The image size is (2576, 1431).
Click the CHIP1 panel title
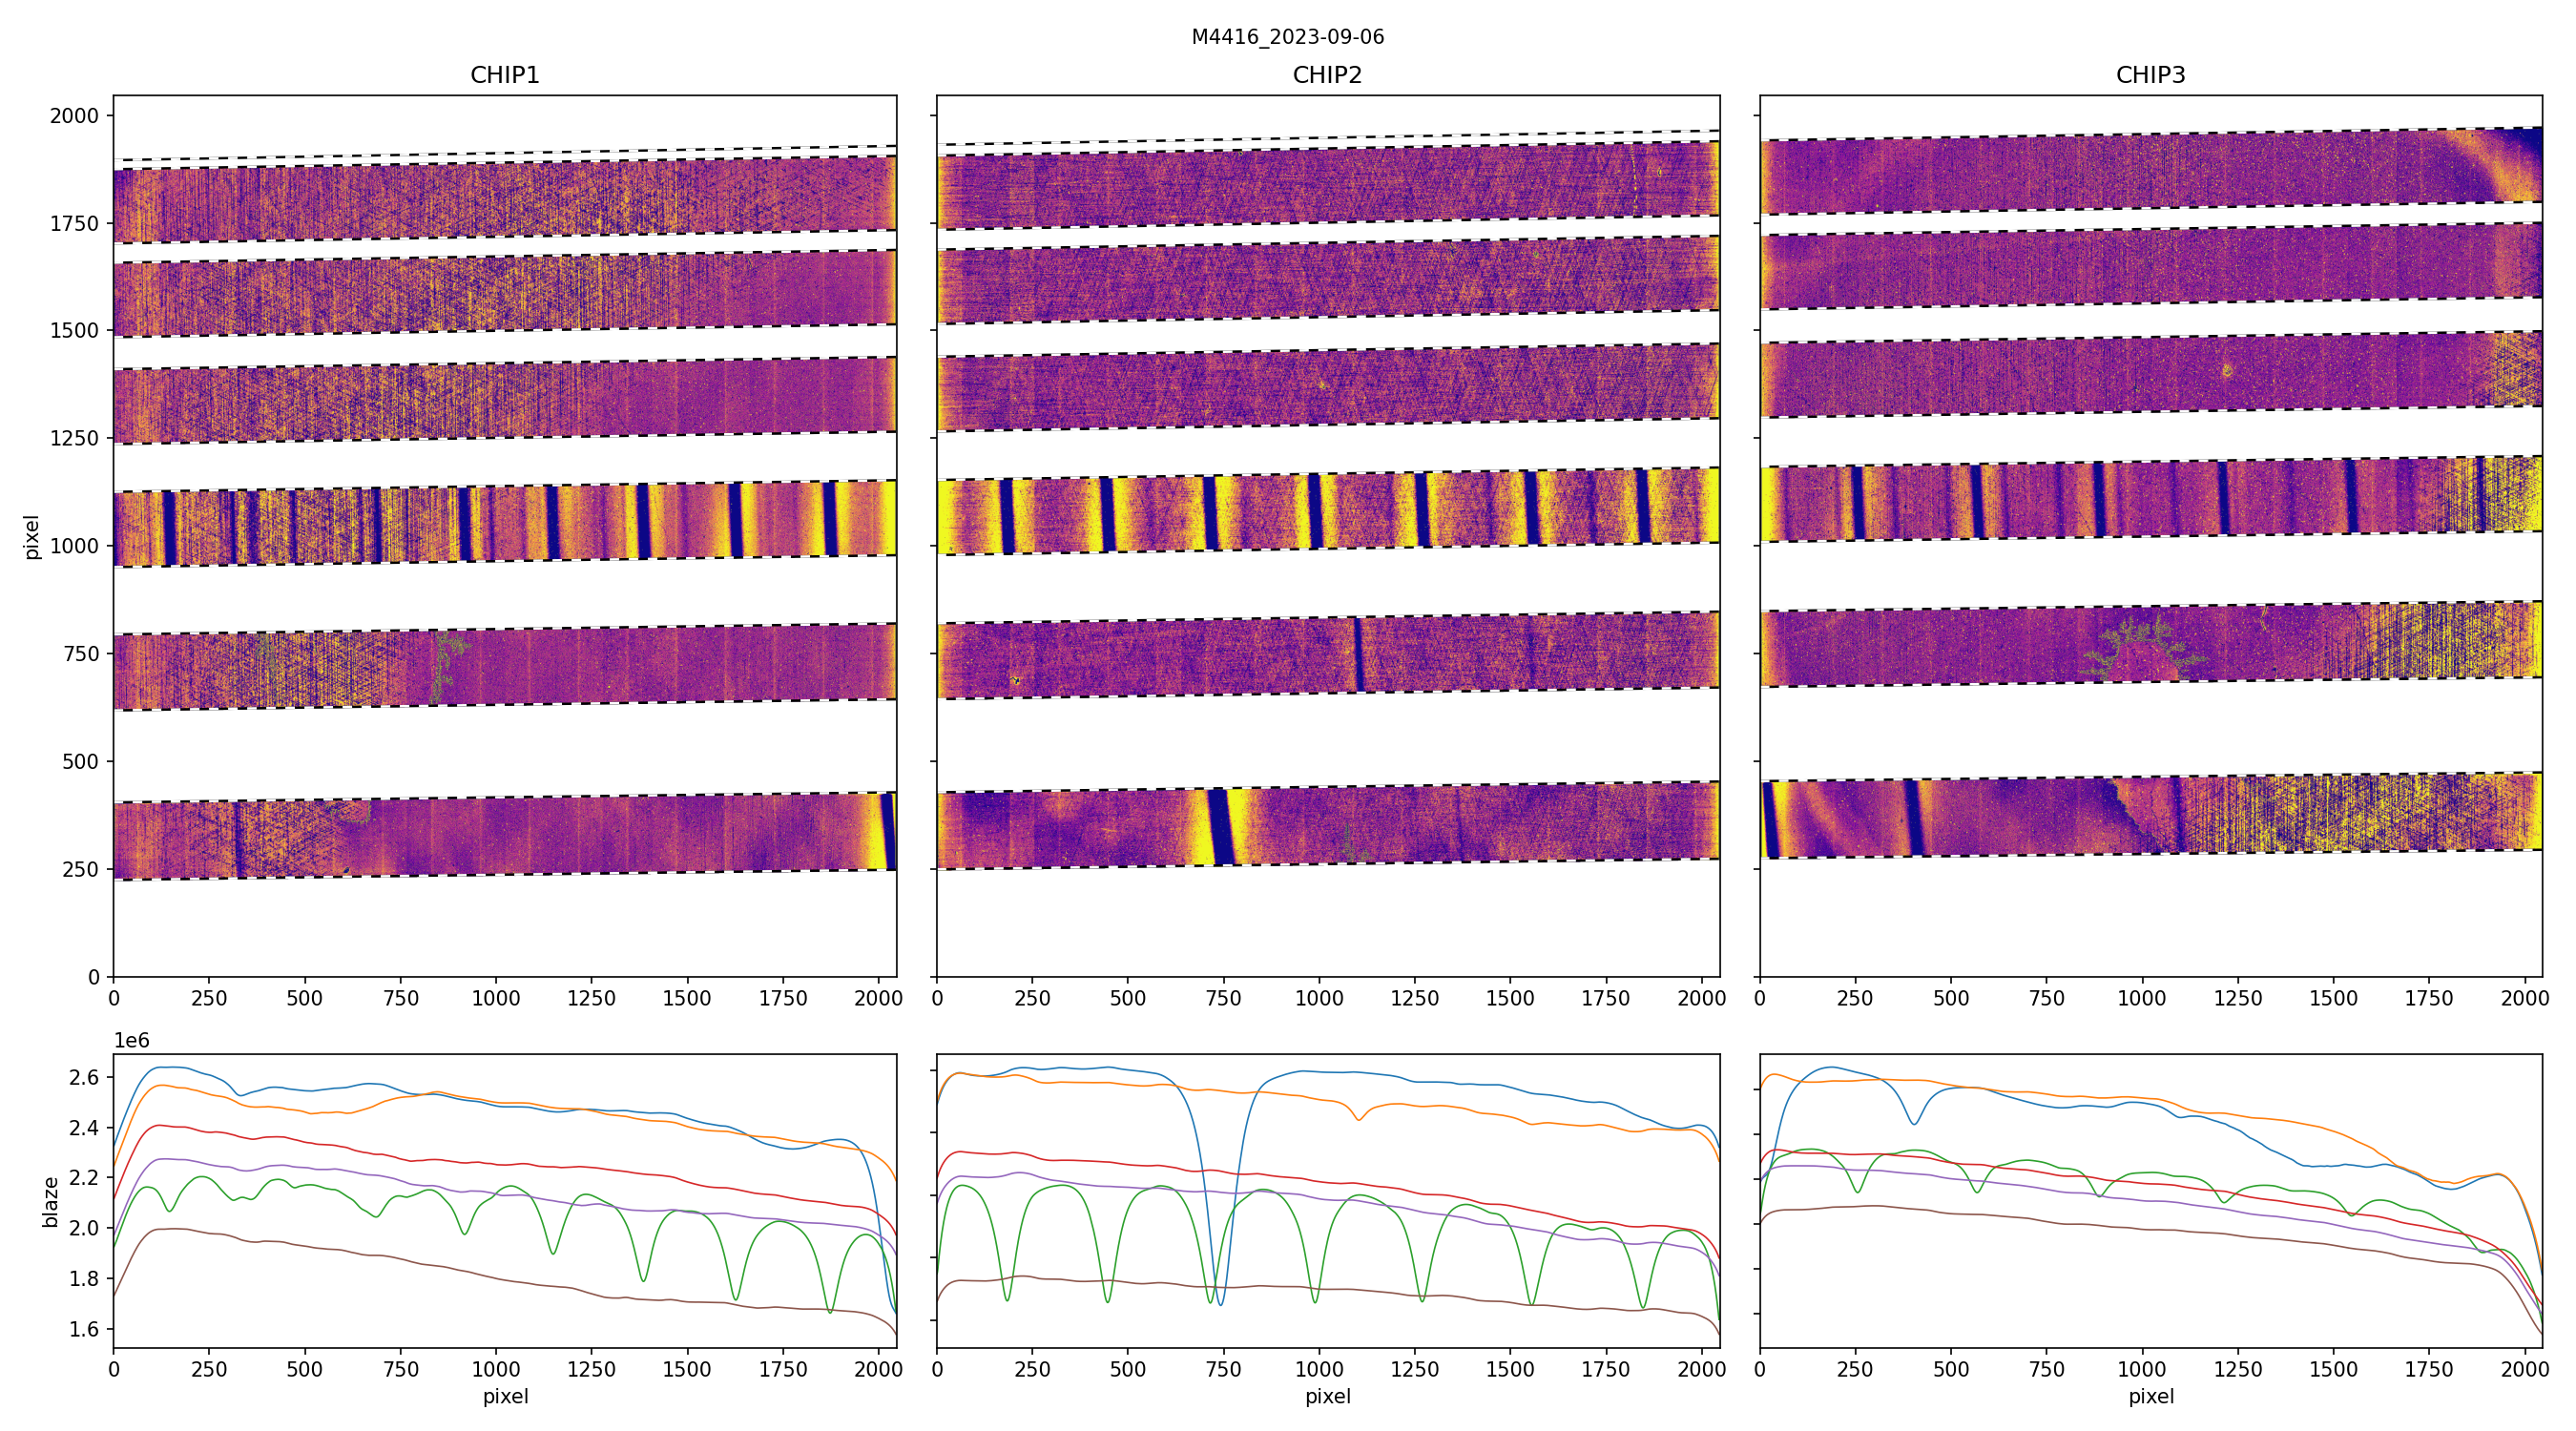pyautogui.click(x=504, y=75)
